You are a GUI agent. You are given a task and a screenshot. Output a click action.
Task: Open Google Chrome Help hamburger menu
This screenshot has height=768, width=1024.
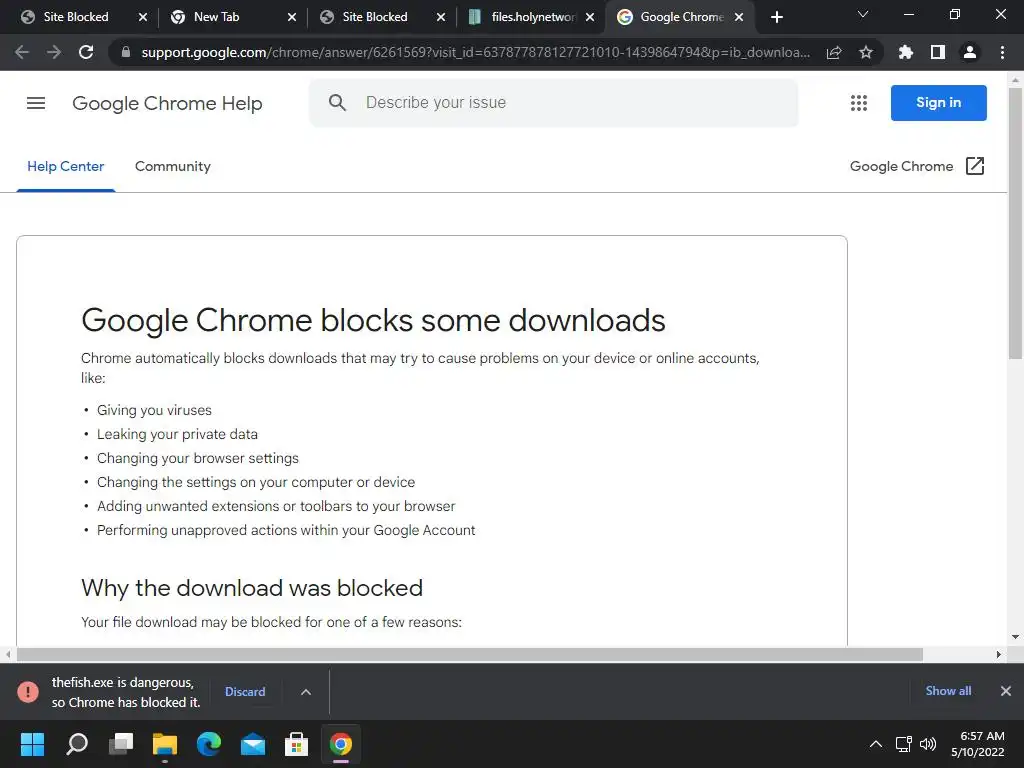tap(36, 103)
